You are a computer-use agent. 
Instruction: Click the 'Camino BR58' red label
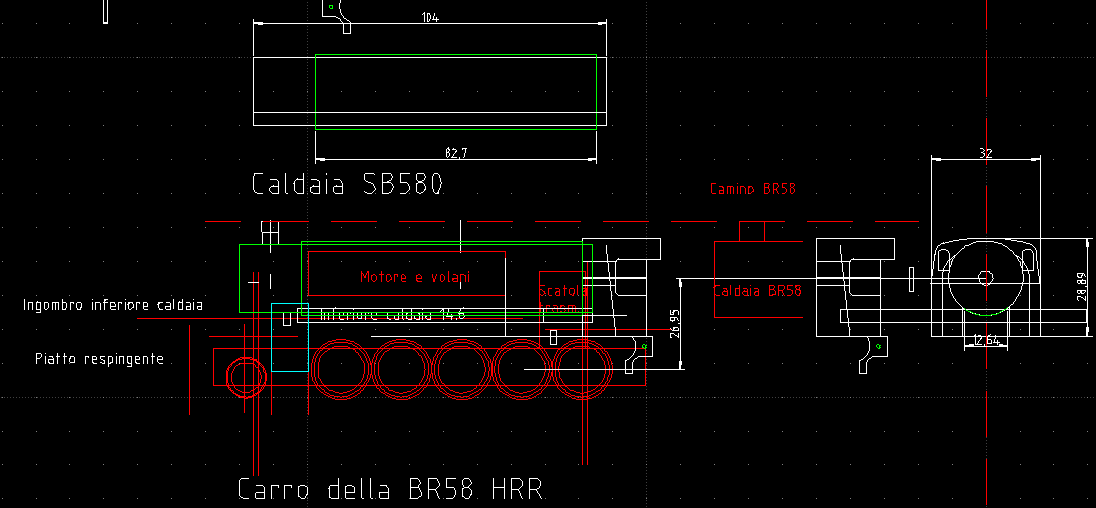tap(752, 188)
